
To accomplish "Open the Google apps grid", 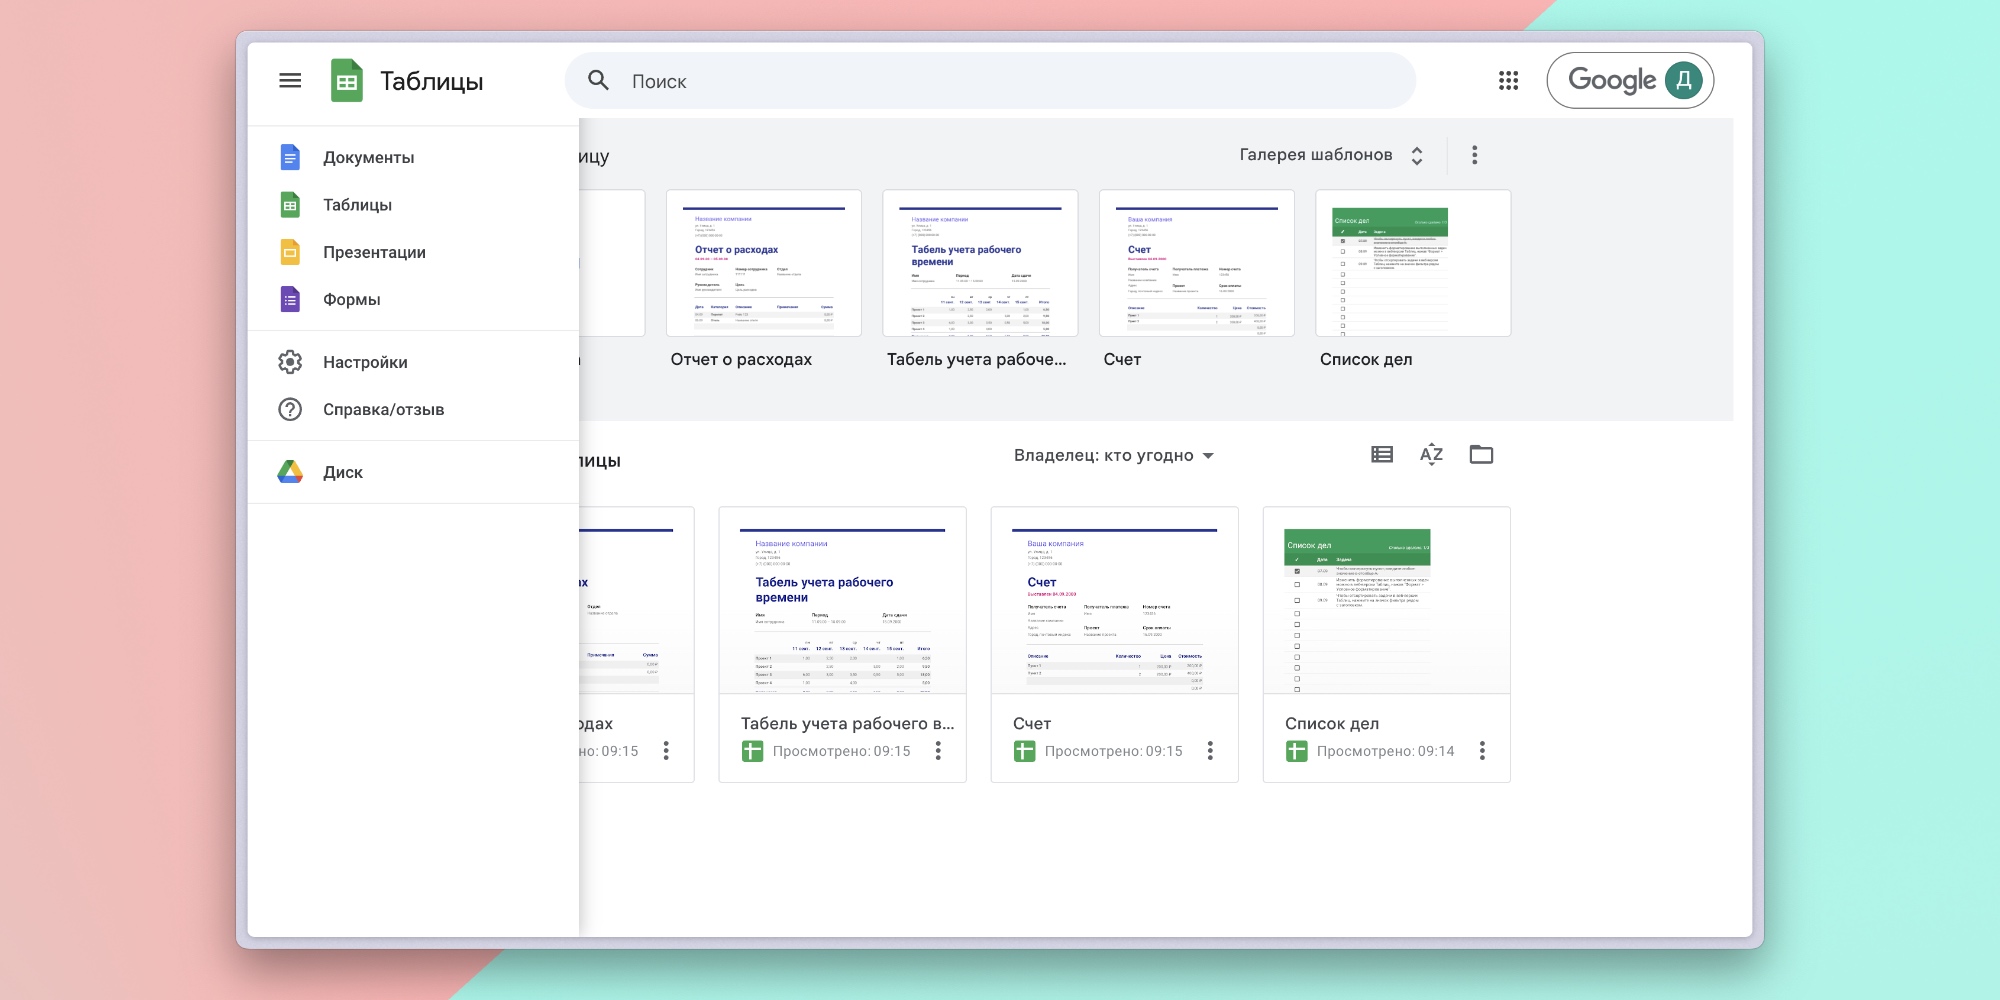I will 1508,81.
